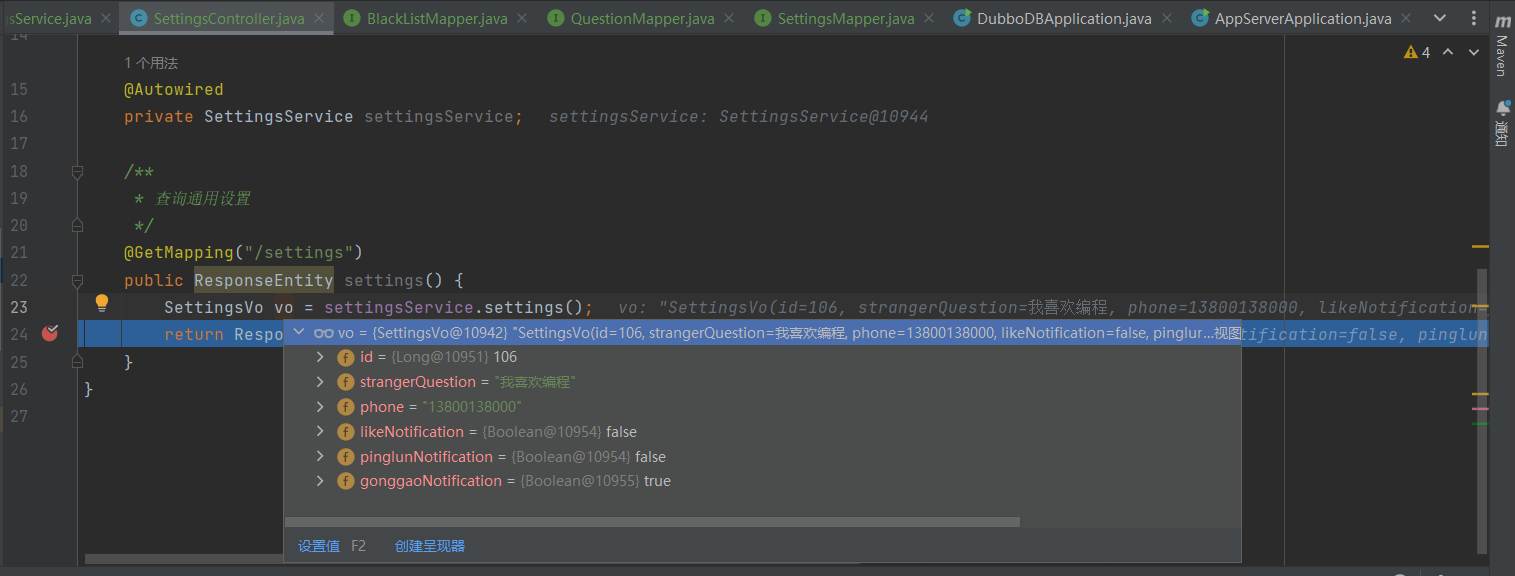
Task: Click the warning count indicator showing 4
Action: pyautogui.click(x=1417, y=52)
